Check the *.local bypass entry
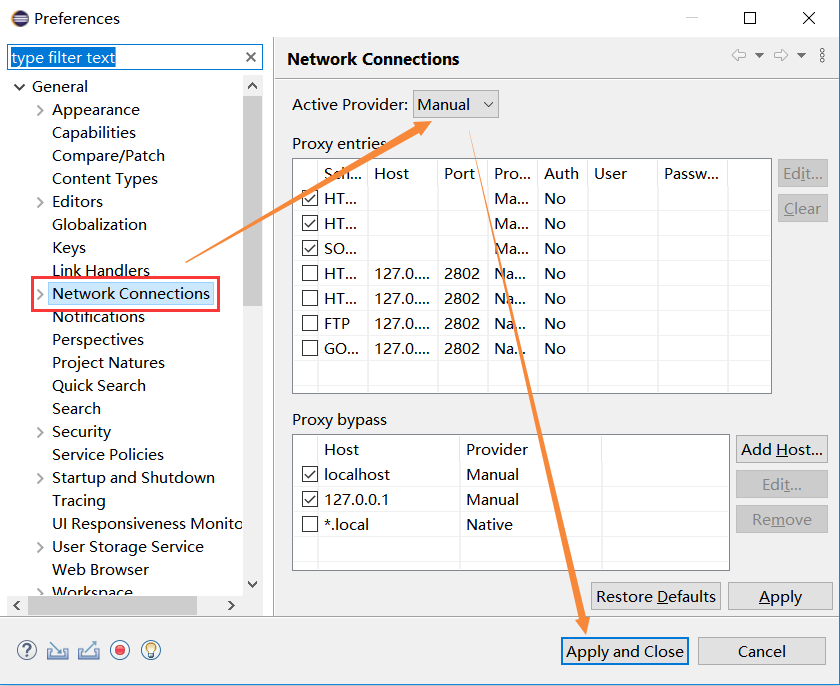Screen dimensions: 840x686 (310, 524)
